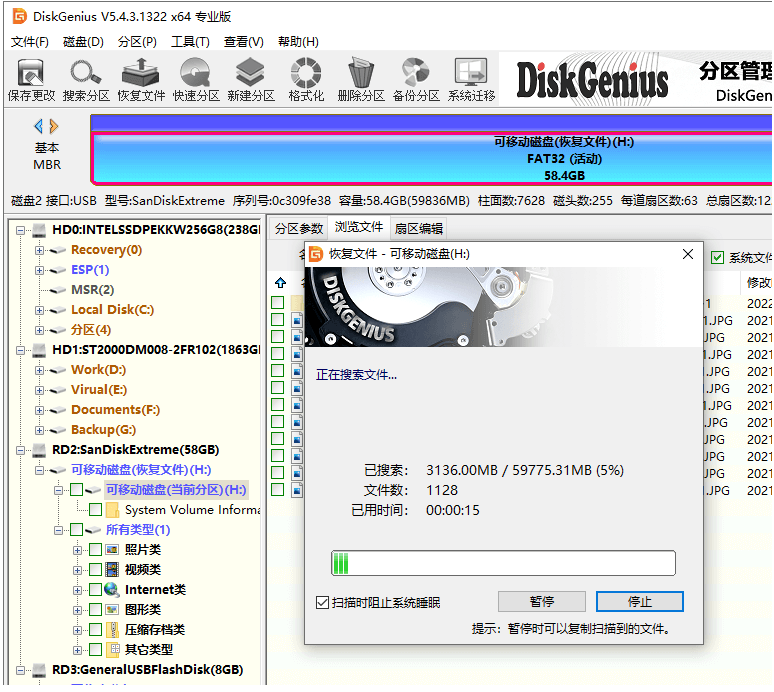The height and width of the screenshot is (692, 774).
Task: Collapse the 所有类型(1) node
Action: point(58,530)
